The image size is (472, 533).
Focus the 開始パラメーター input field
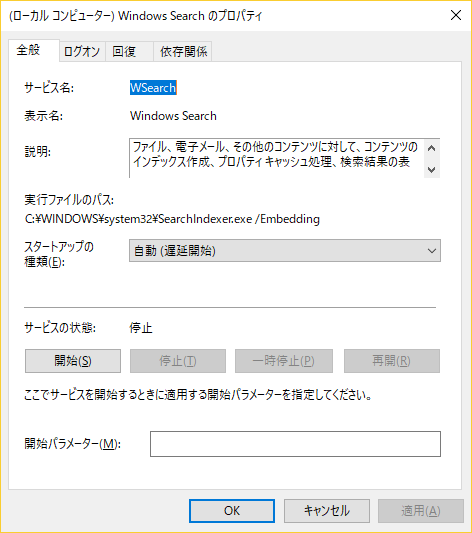click(x=295, y=444)
